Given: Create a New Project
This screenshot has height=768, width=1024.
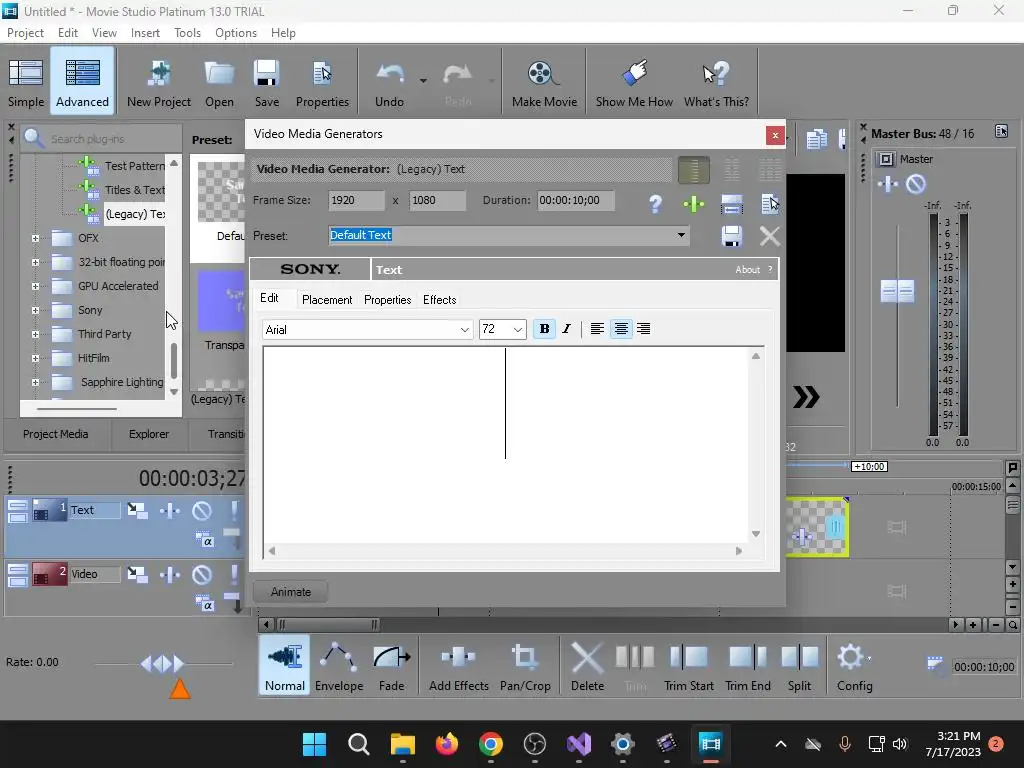Looking at the screenshot, I should (x=159, y=82).
